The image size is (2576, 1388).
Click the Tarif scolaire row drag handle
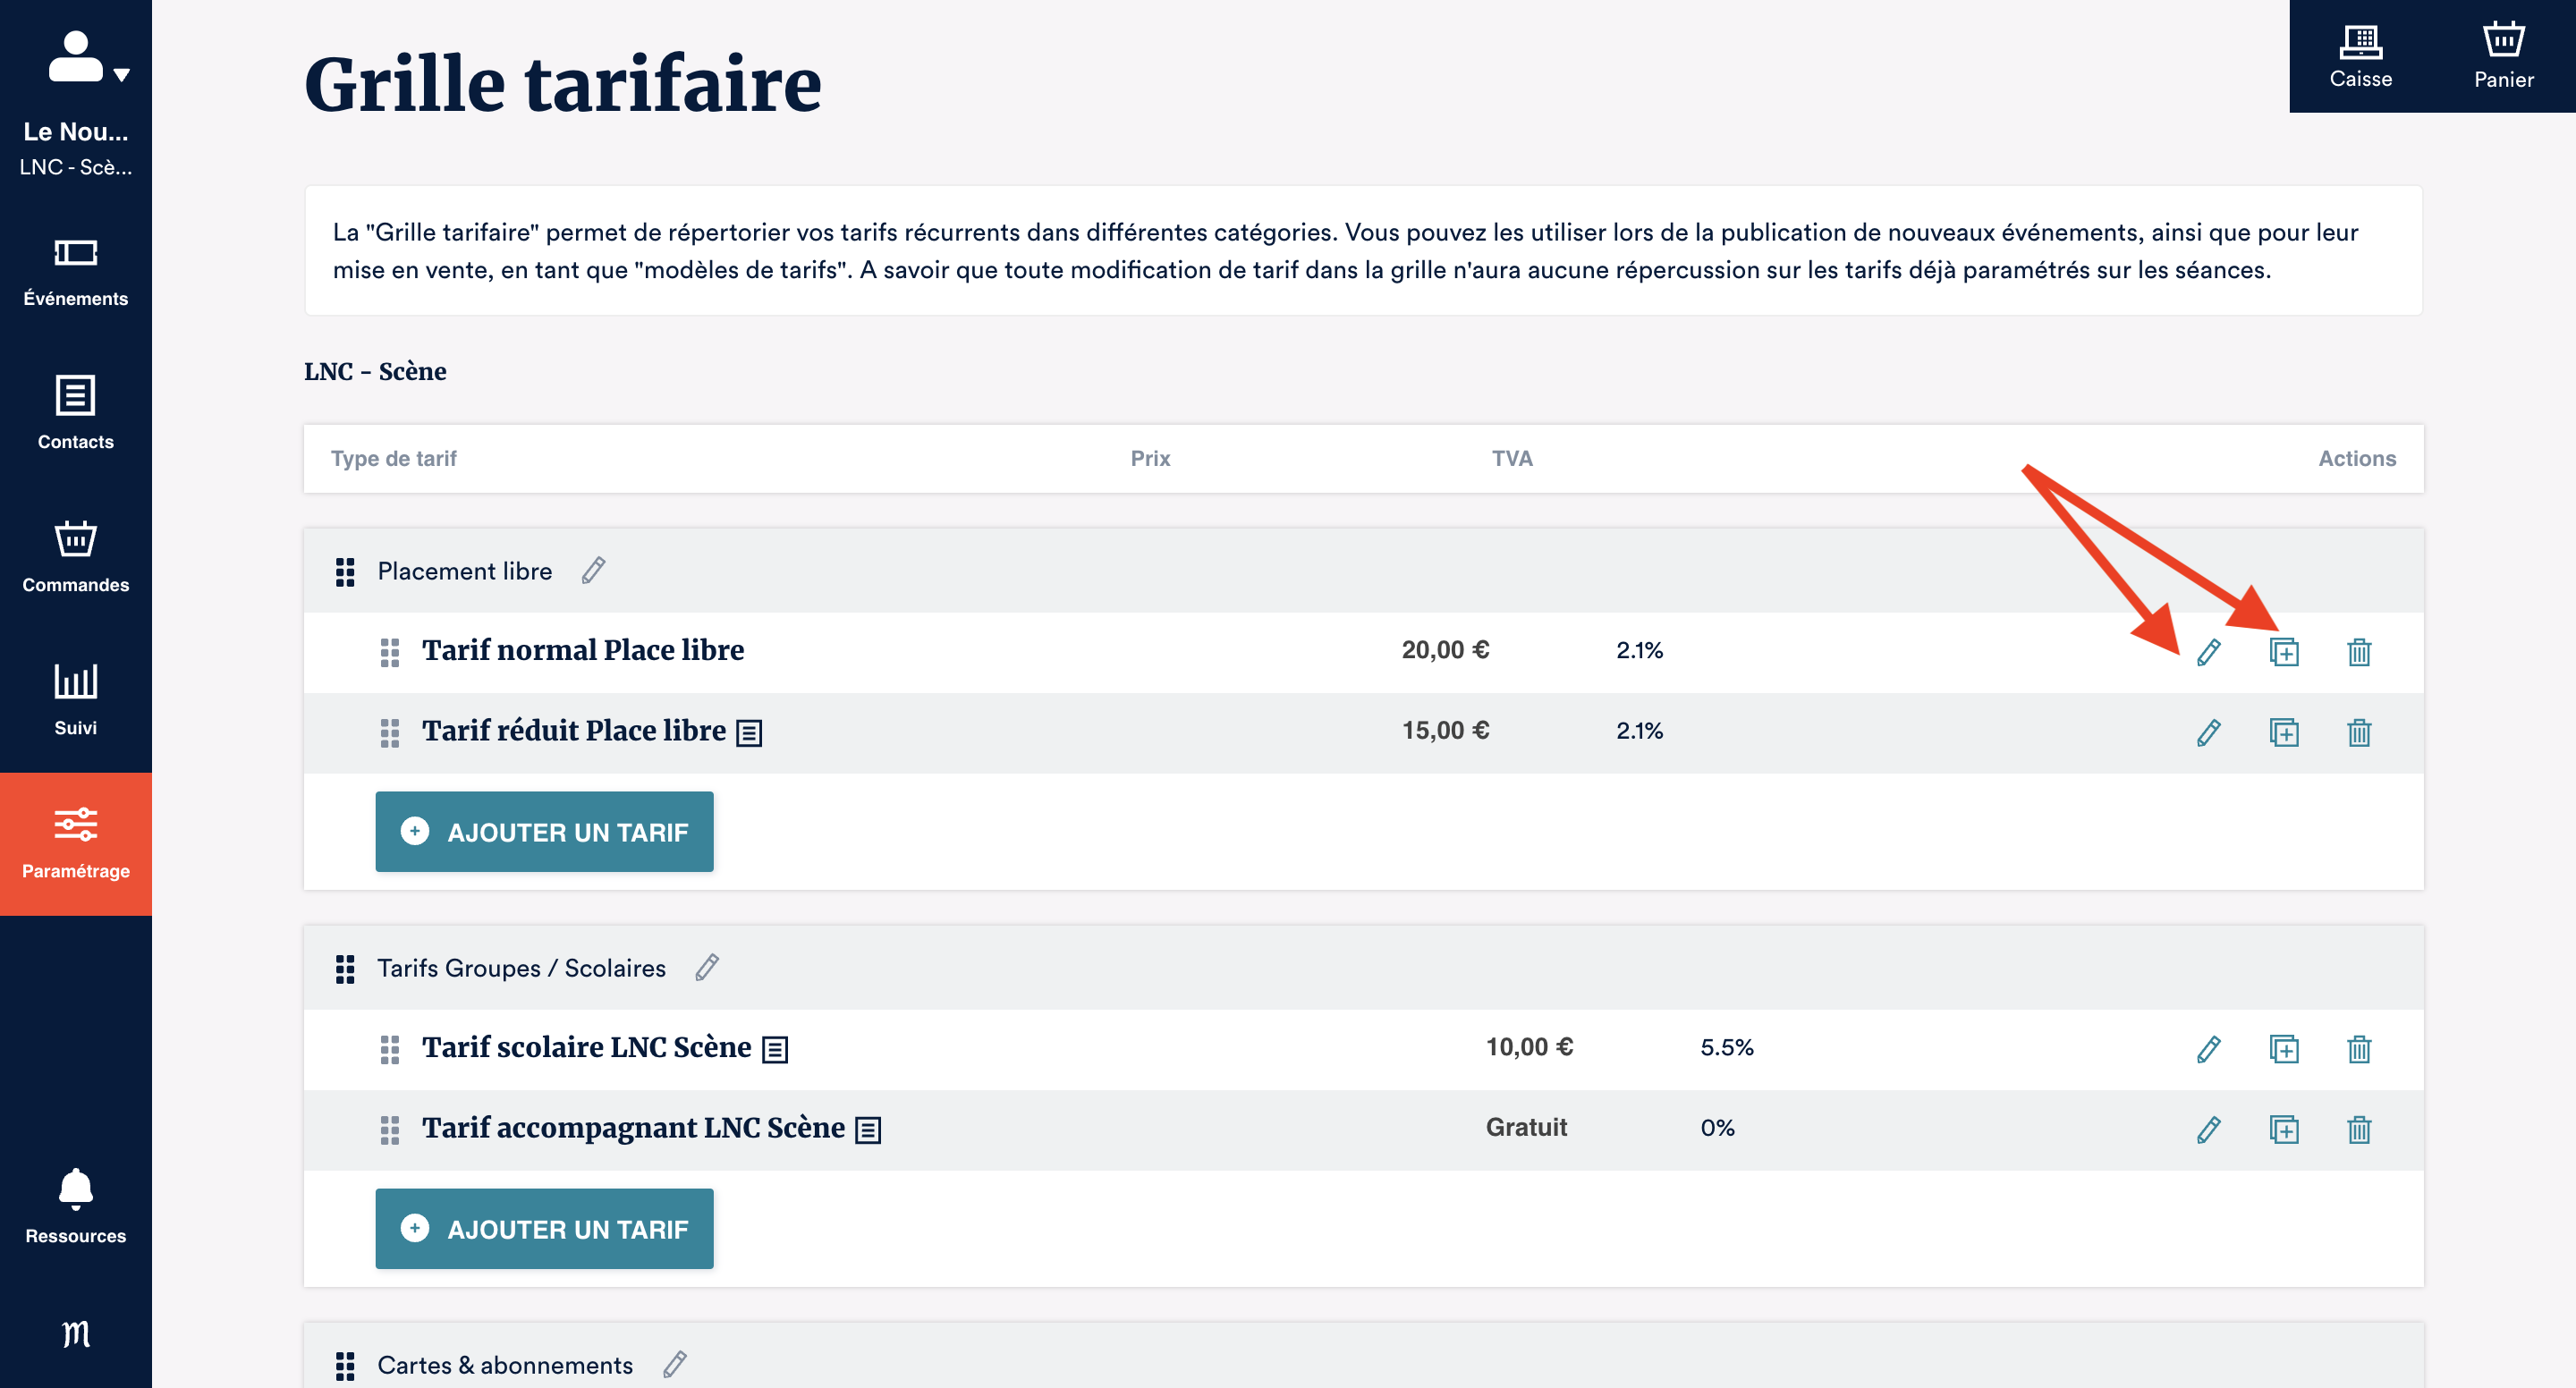coord(390,1049)
